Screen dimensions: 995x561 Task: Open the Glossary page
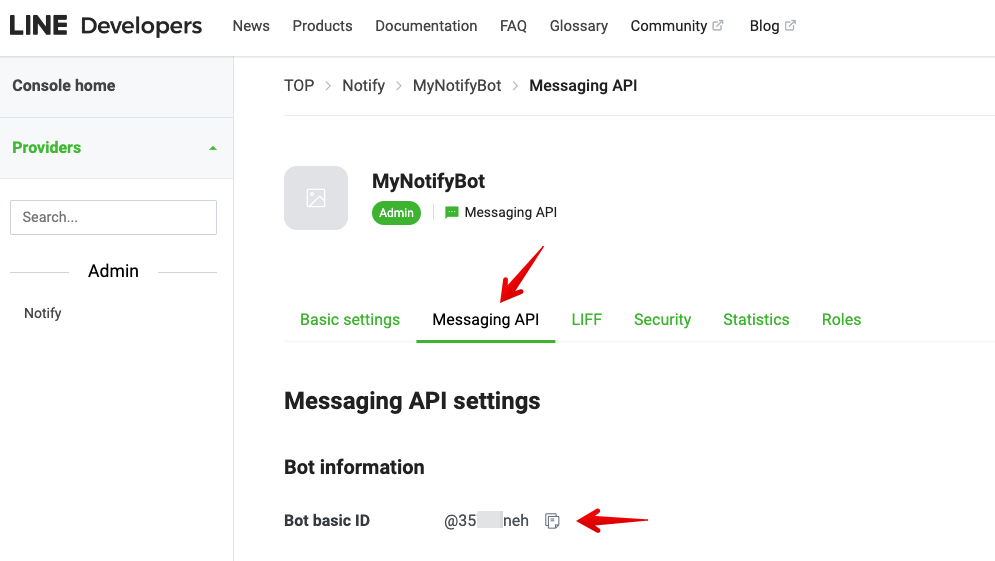579,26
